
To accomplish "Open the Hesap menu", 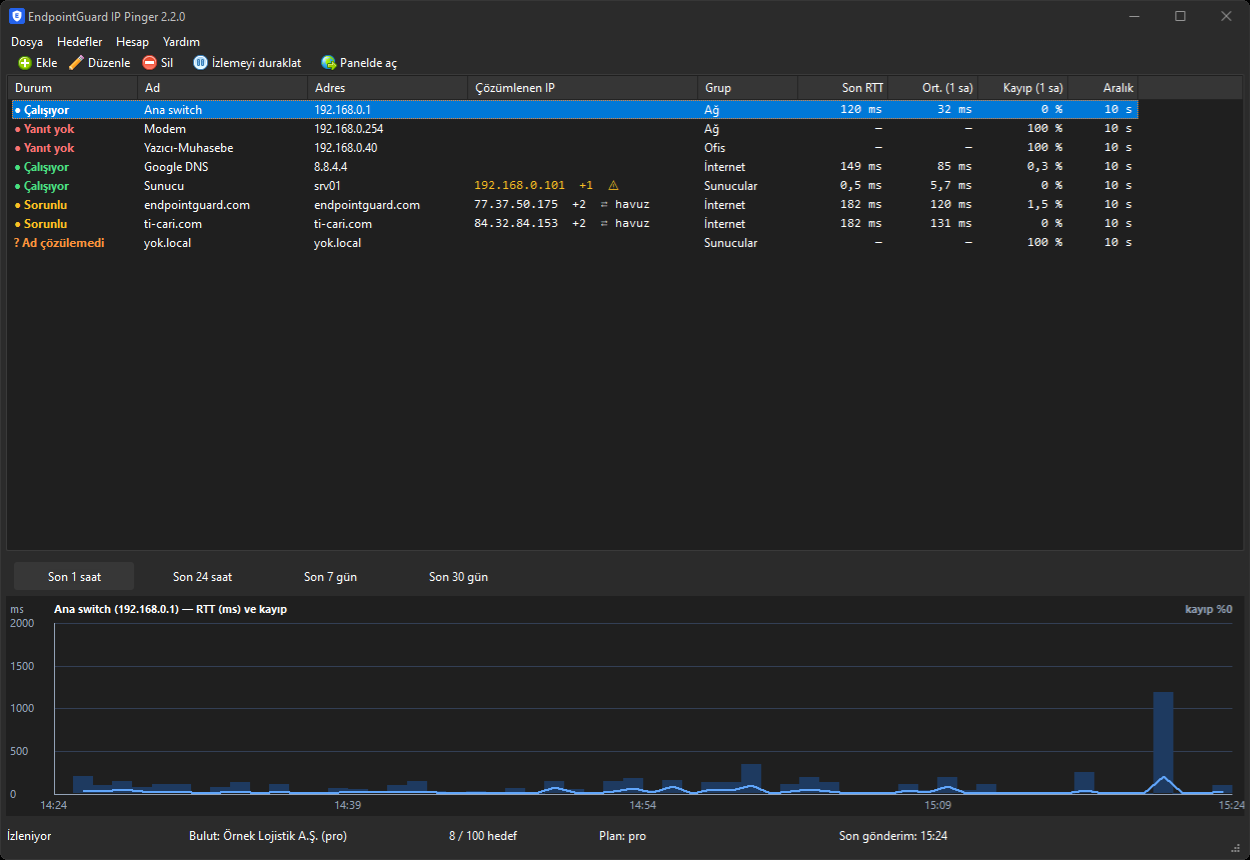I will 132,42.
